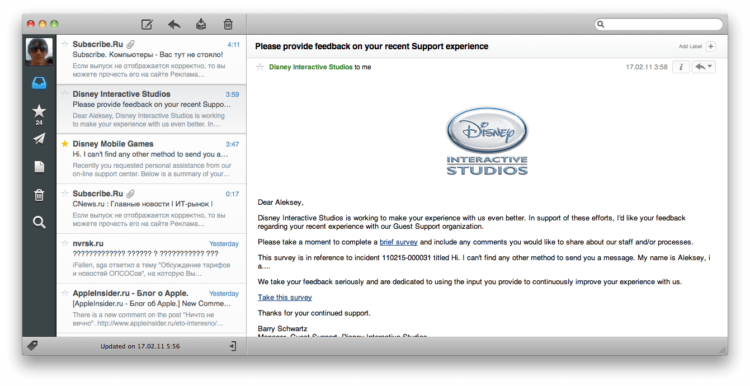Click the 24 starred count badge
This screenshot has height=386, width=750.
click(39, 122)
